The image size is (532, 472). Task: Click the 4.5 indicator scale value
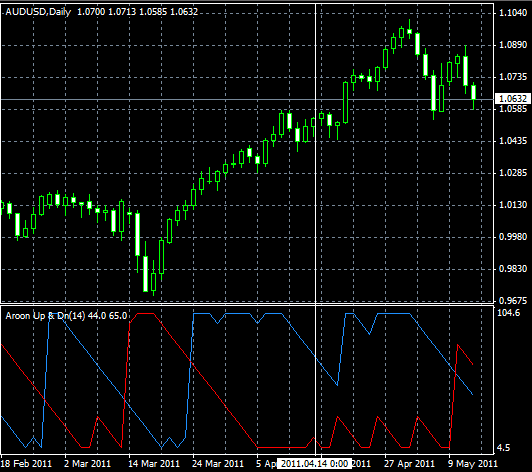point(503,448)
